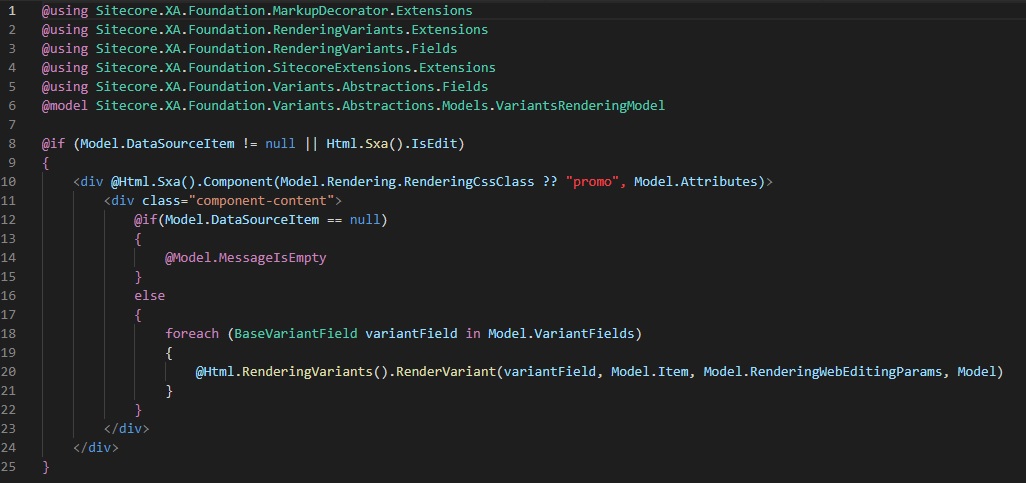Click the 'RenderVariant' method call
Viewport: 1026px width, 483px height.
point(446,372)
